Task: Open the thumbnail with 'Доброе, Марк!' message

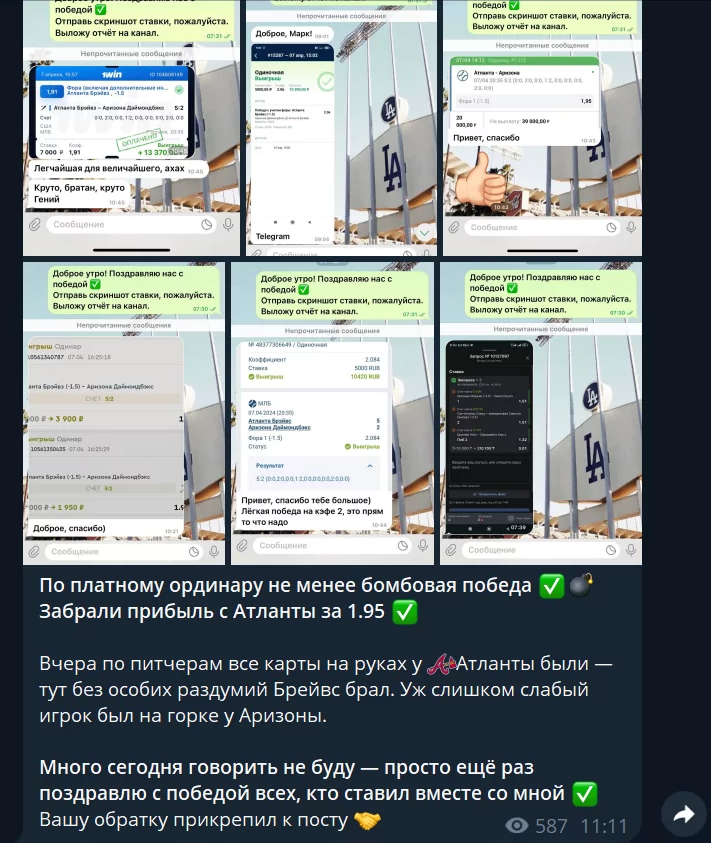Action: [341, 127]
